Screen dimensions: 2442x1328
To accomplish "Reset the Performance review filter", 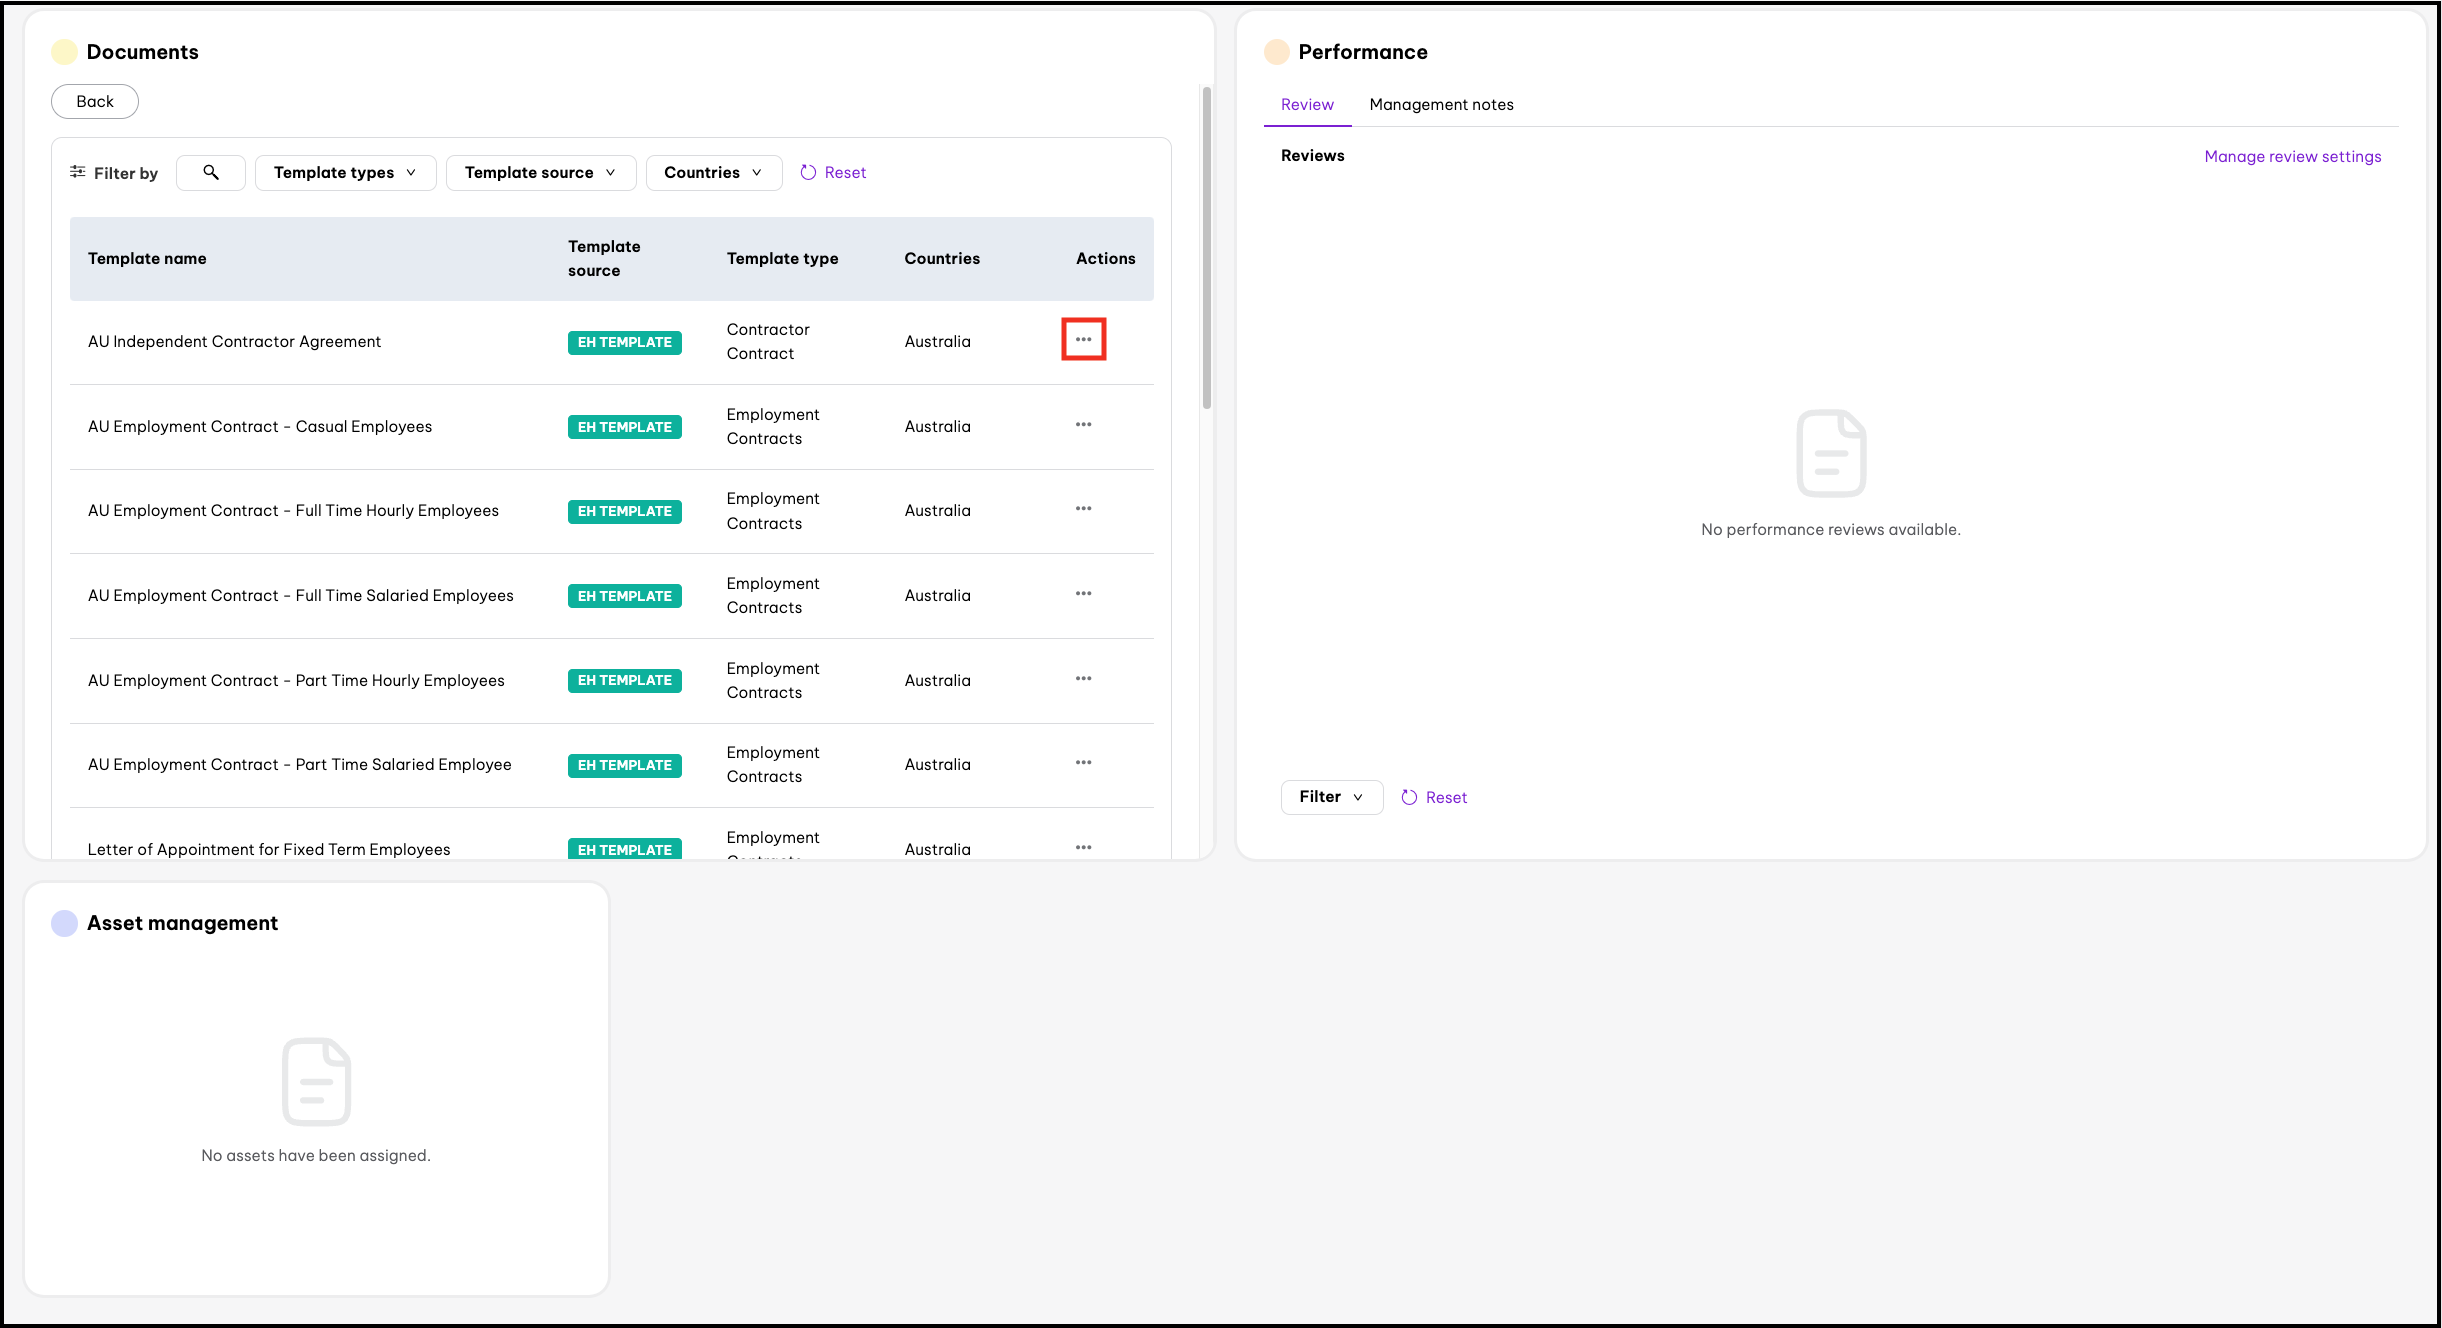I will [1434, 797].
